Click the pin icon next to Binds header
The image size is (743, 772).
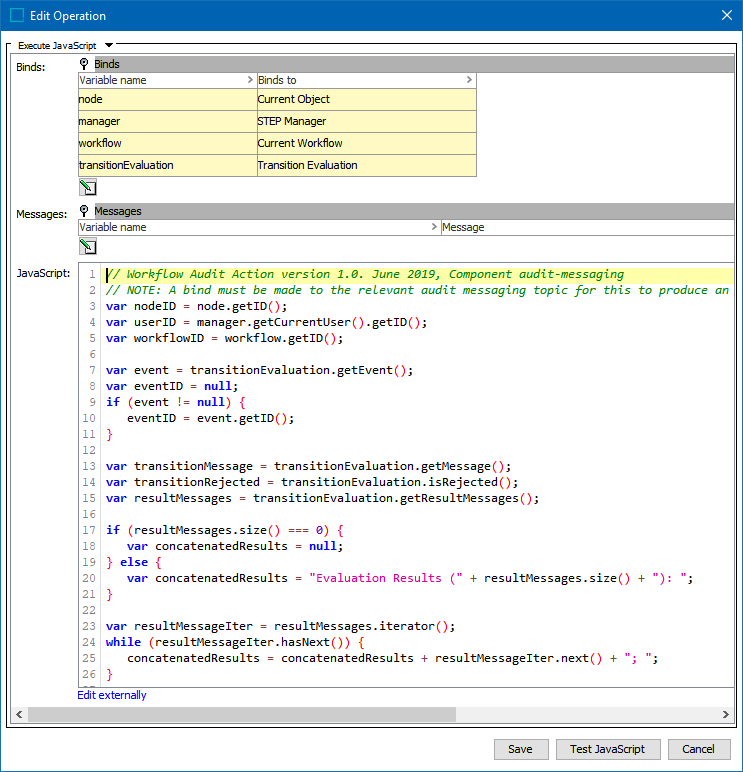[85, 64]
